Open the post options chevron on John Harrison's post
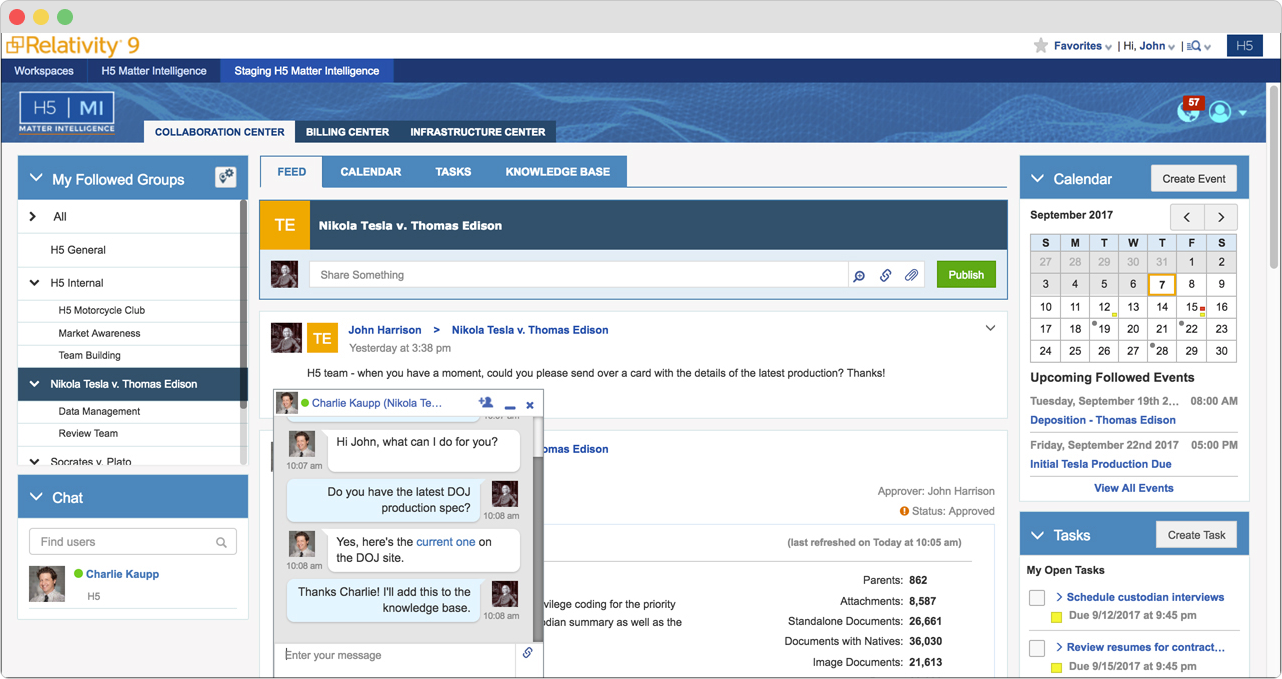The width and height of the screenshot is (1282, 679). click(x=990, y=328)
